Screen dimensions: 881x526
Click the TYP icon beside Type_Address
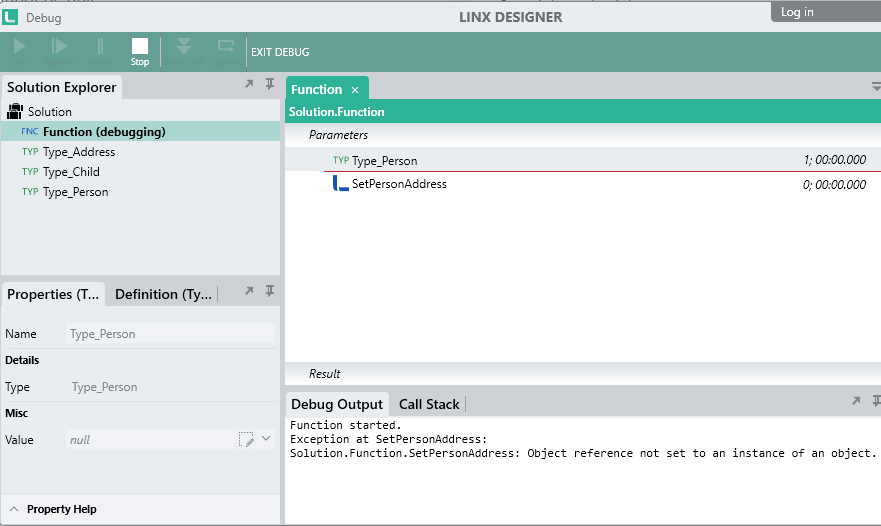pyautogui.click(x=30, y=152)
